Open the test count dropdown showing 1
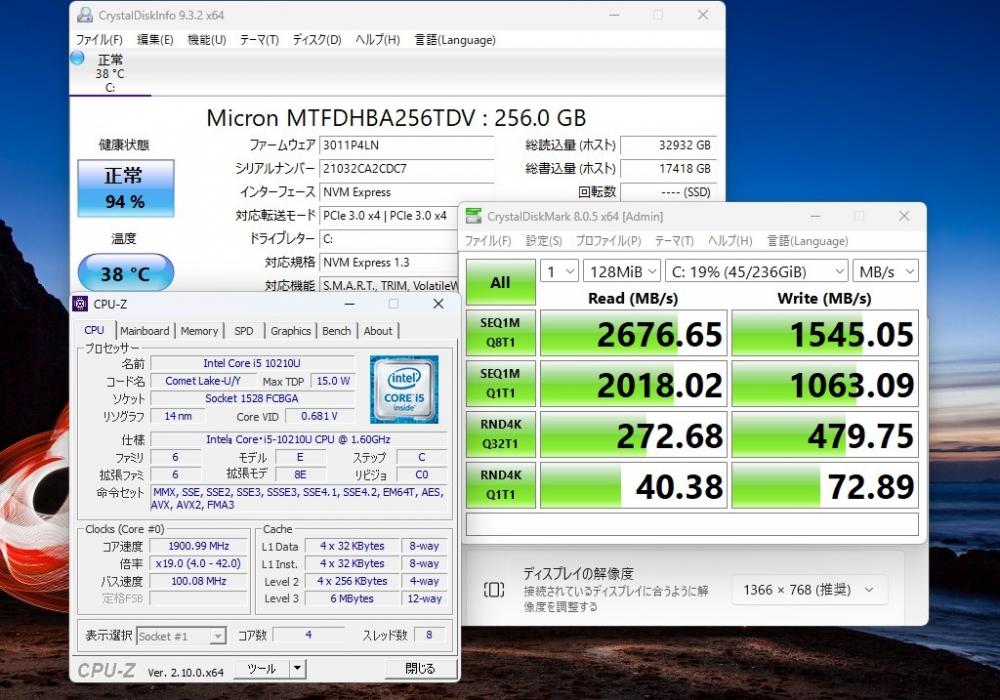 pos(559,272)
